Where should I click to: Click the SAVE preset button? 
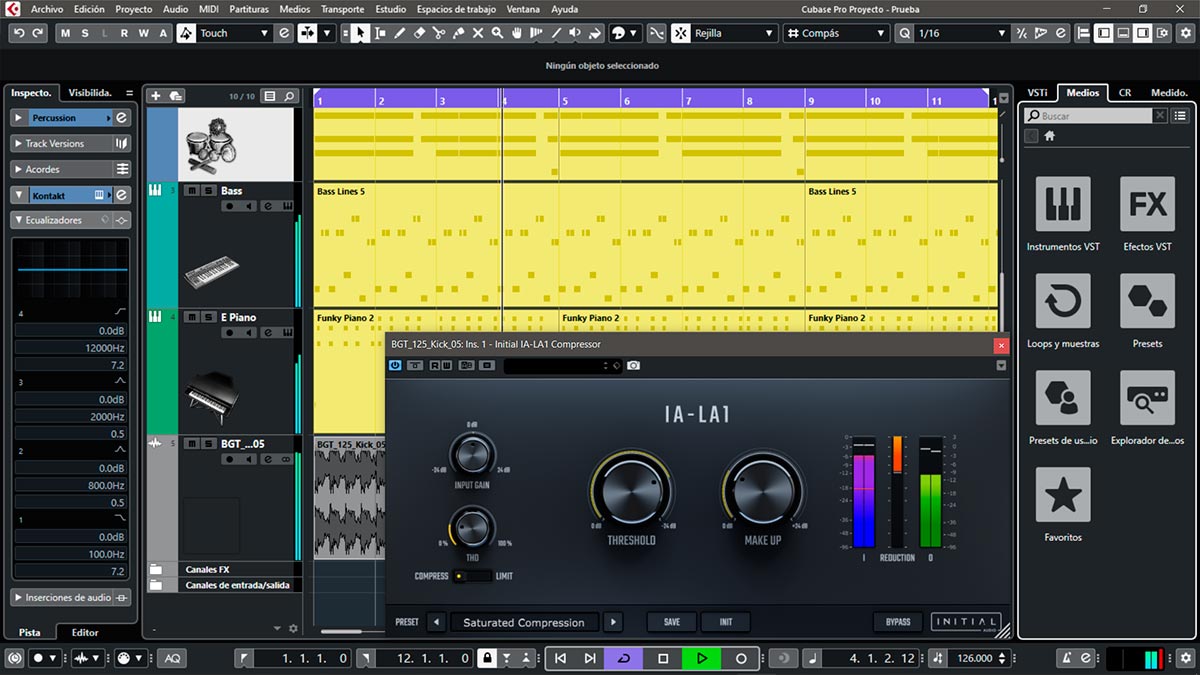pyautogui.click(x=672, y=622)
